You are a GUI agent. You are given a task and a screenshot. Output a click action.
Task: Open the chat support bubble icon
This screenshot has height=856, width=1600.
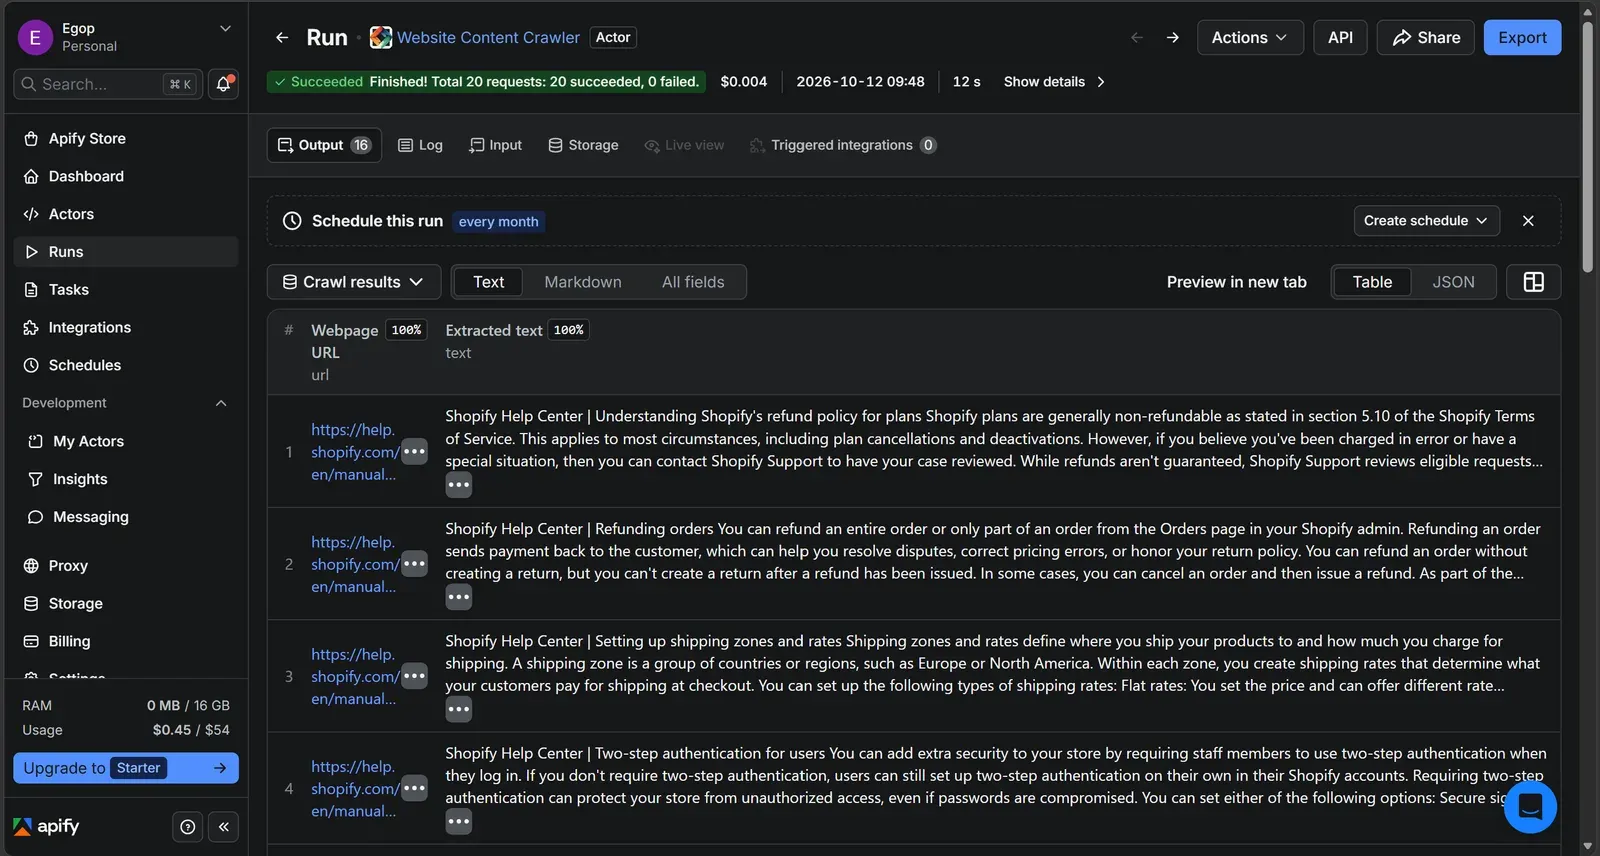pyautogui.click(x=1530, y=806)
